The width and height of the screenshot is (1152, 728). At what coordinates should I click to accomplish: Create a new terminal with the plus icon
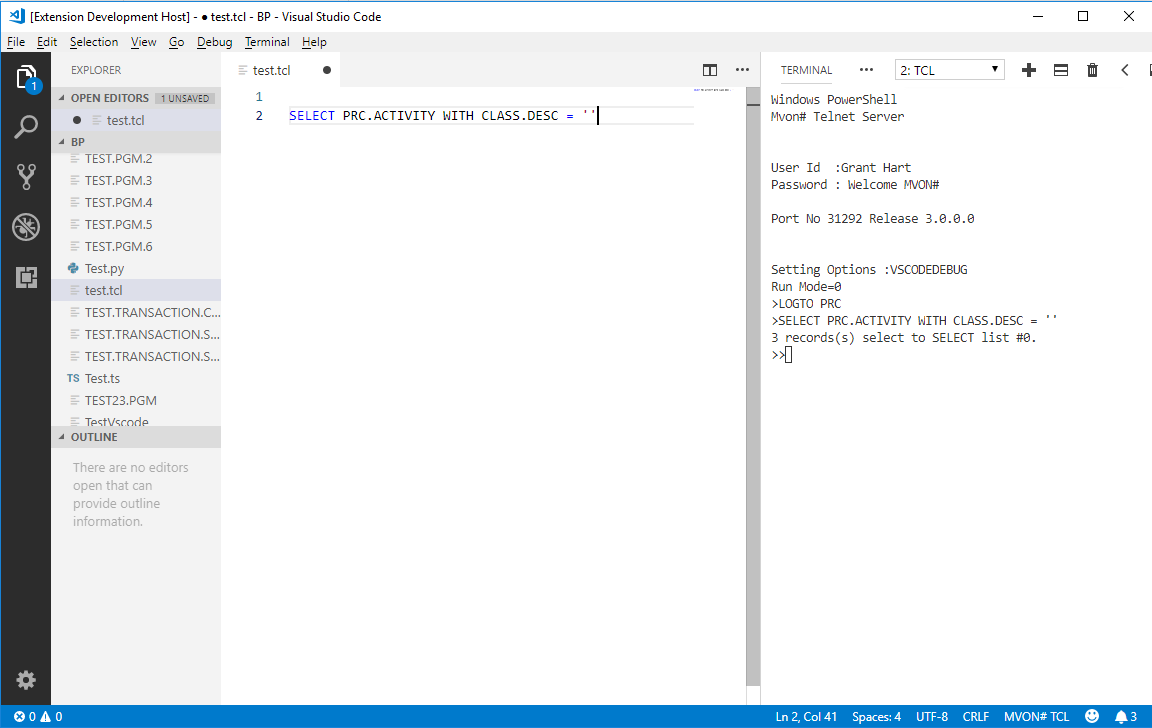1029,70
